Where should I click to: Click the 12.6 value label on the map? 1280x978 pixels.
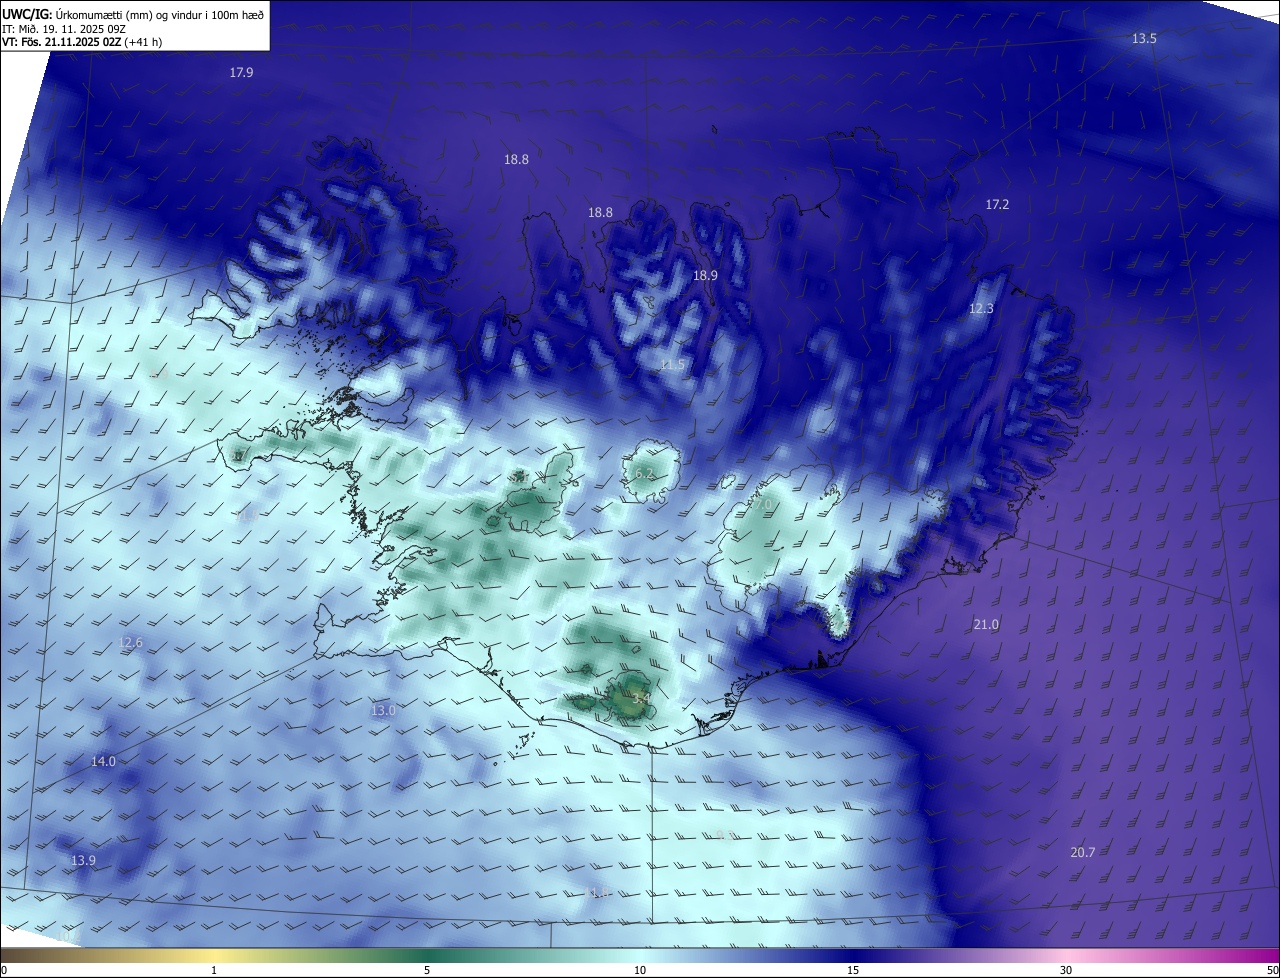131,642
